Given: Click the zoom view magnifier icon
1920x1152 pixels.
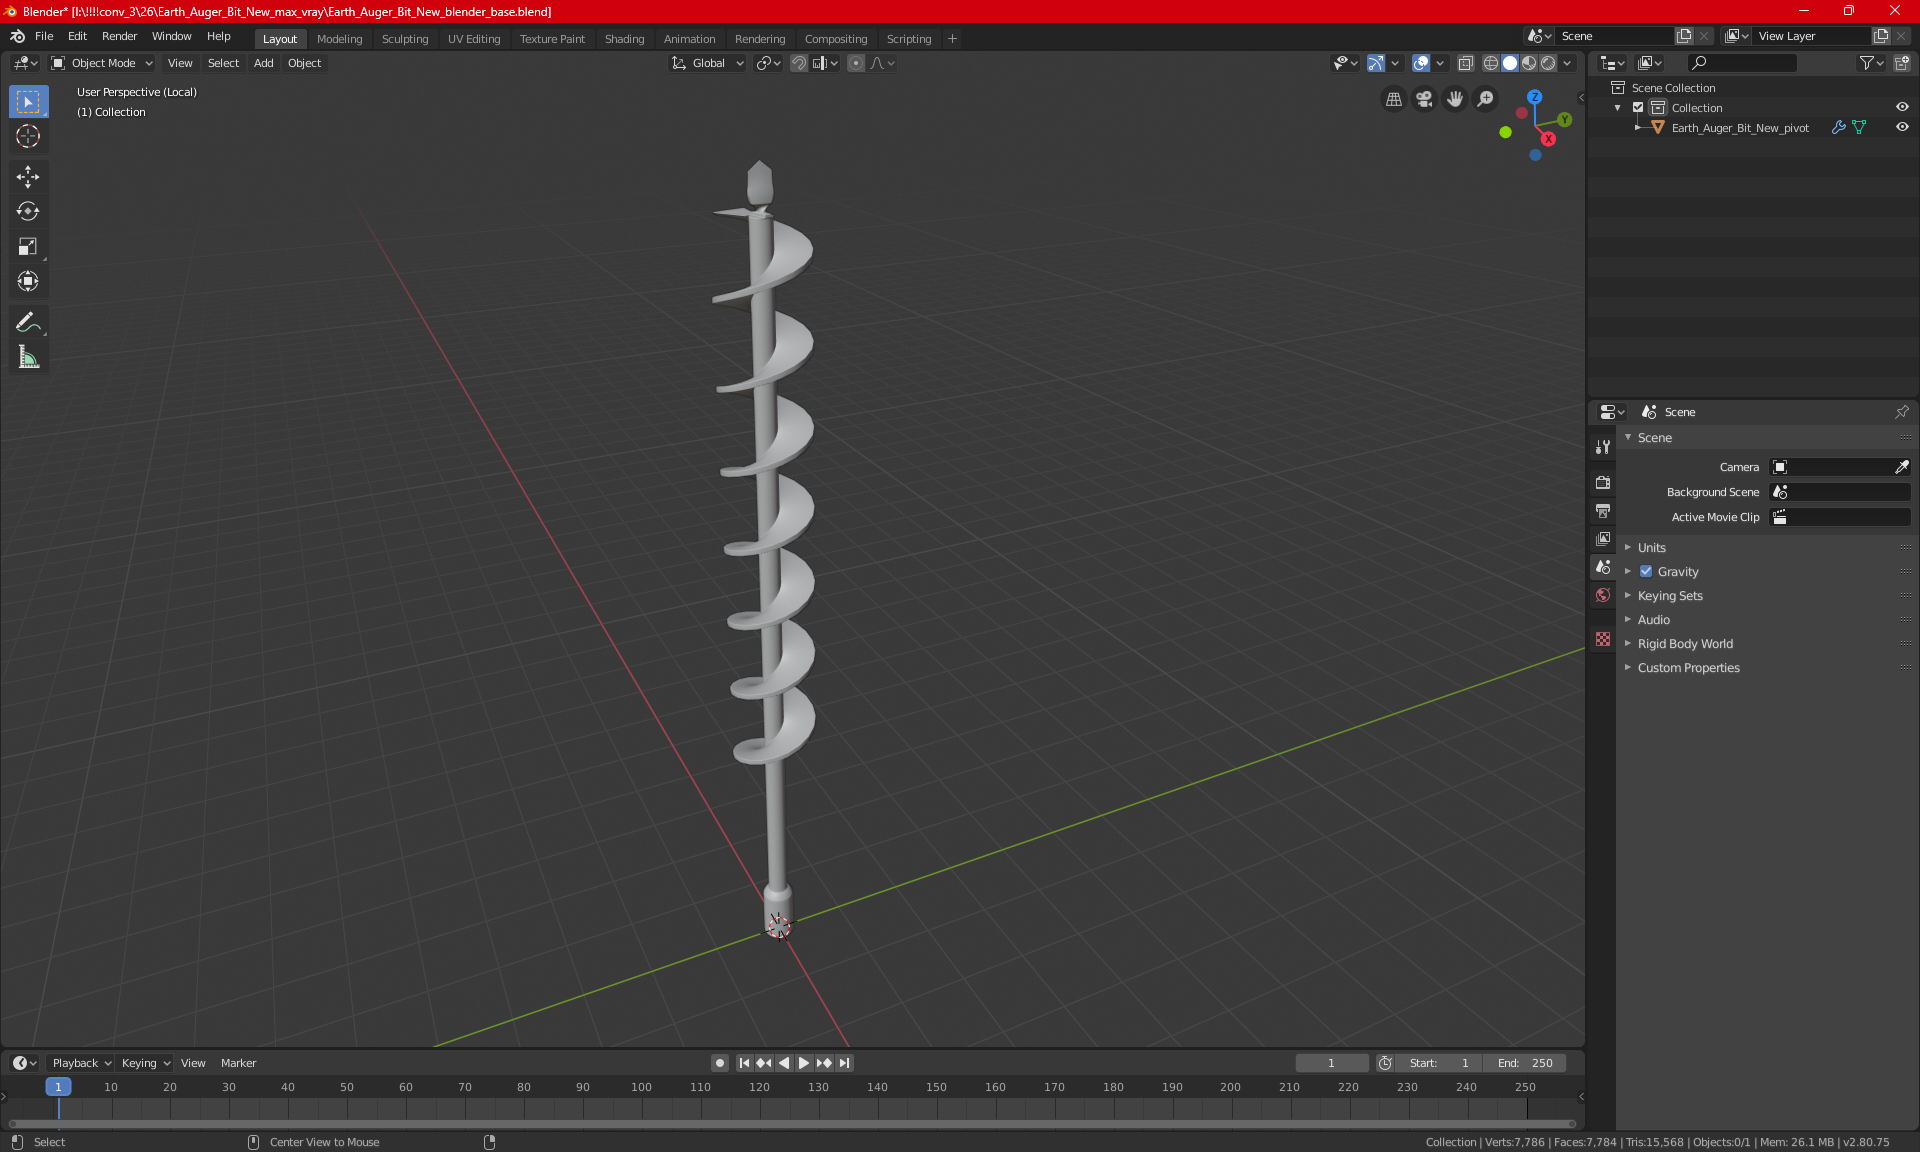Looking at the screenshot, I should tap(1486, 99).
